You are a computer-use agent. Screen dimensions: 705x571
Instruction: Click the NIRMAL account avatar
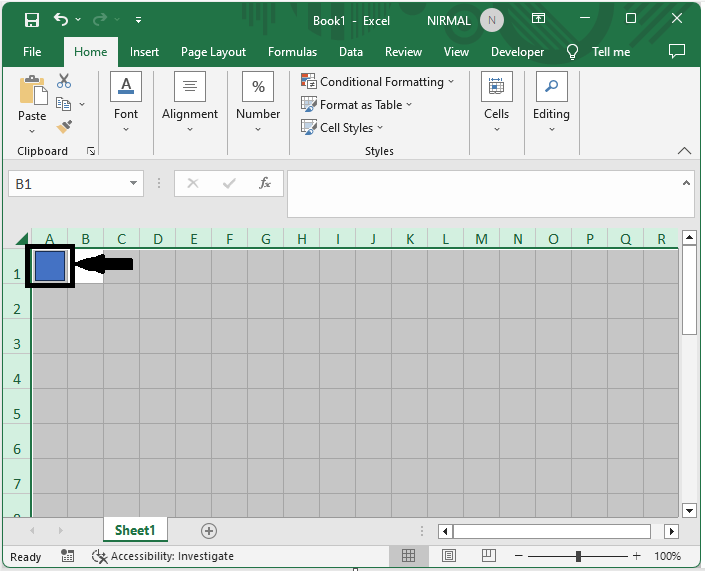[491, 20]
